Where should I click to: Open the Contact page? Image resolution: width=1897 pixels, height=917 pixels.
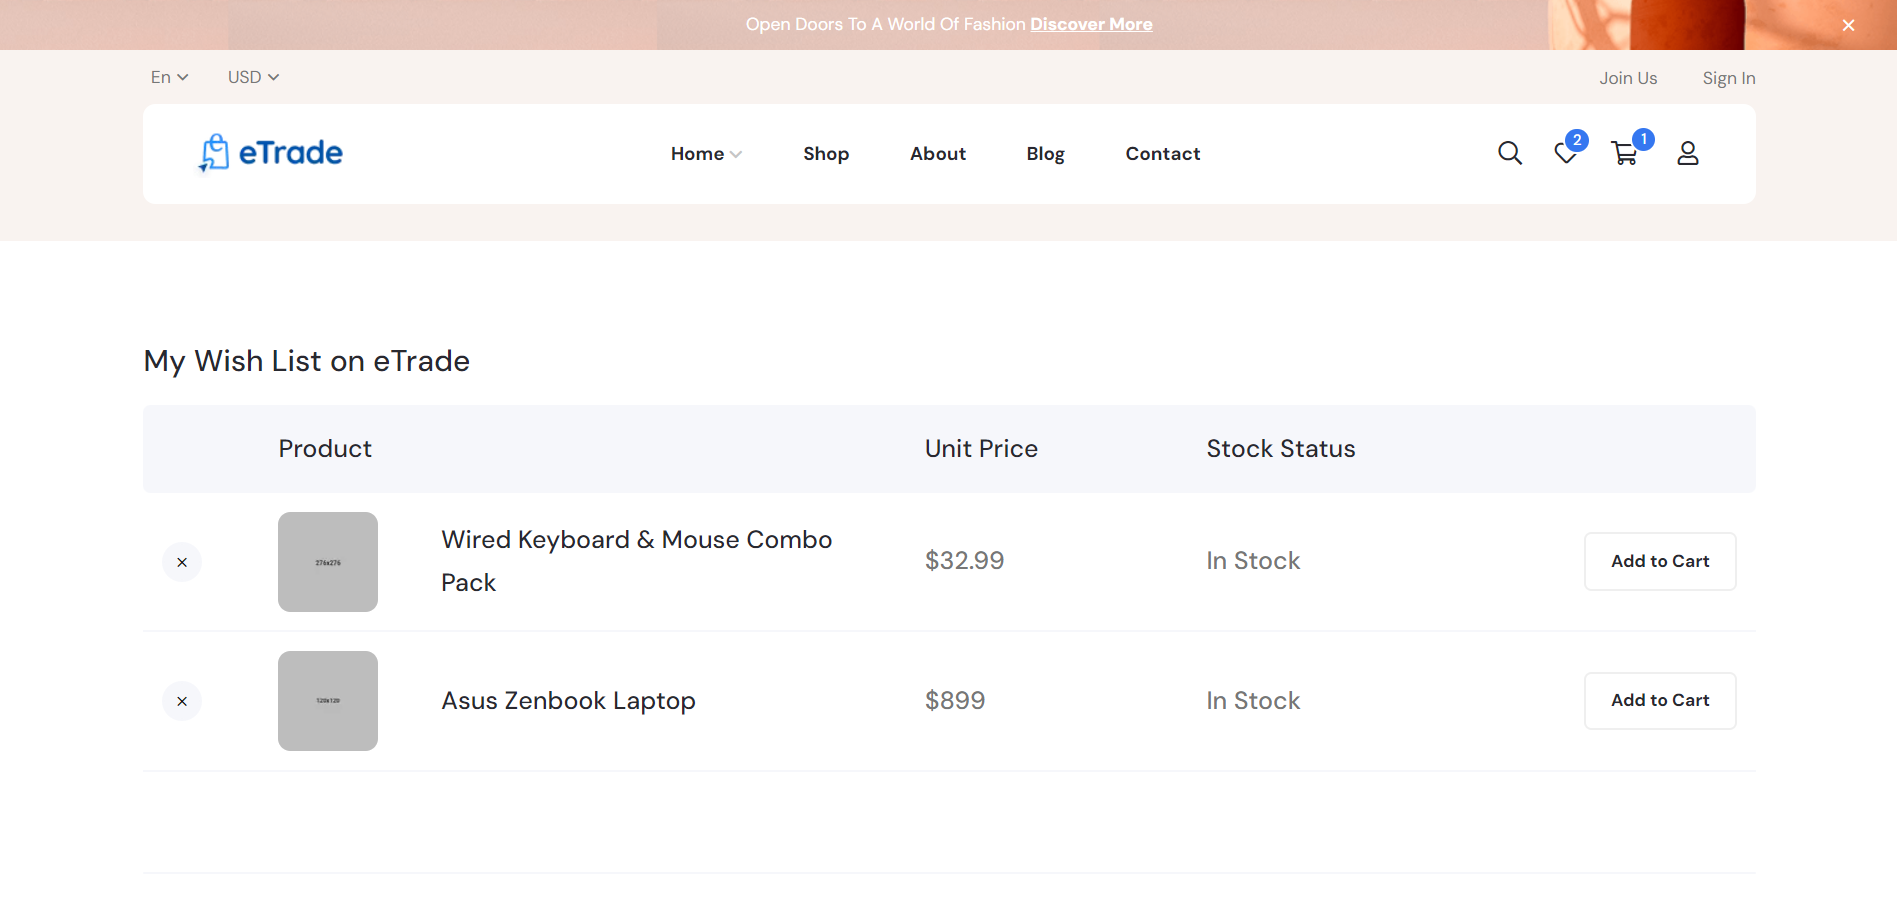(x=1163, y=154)
